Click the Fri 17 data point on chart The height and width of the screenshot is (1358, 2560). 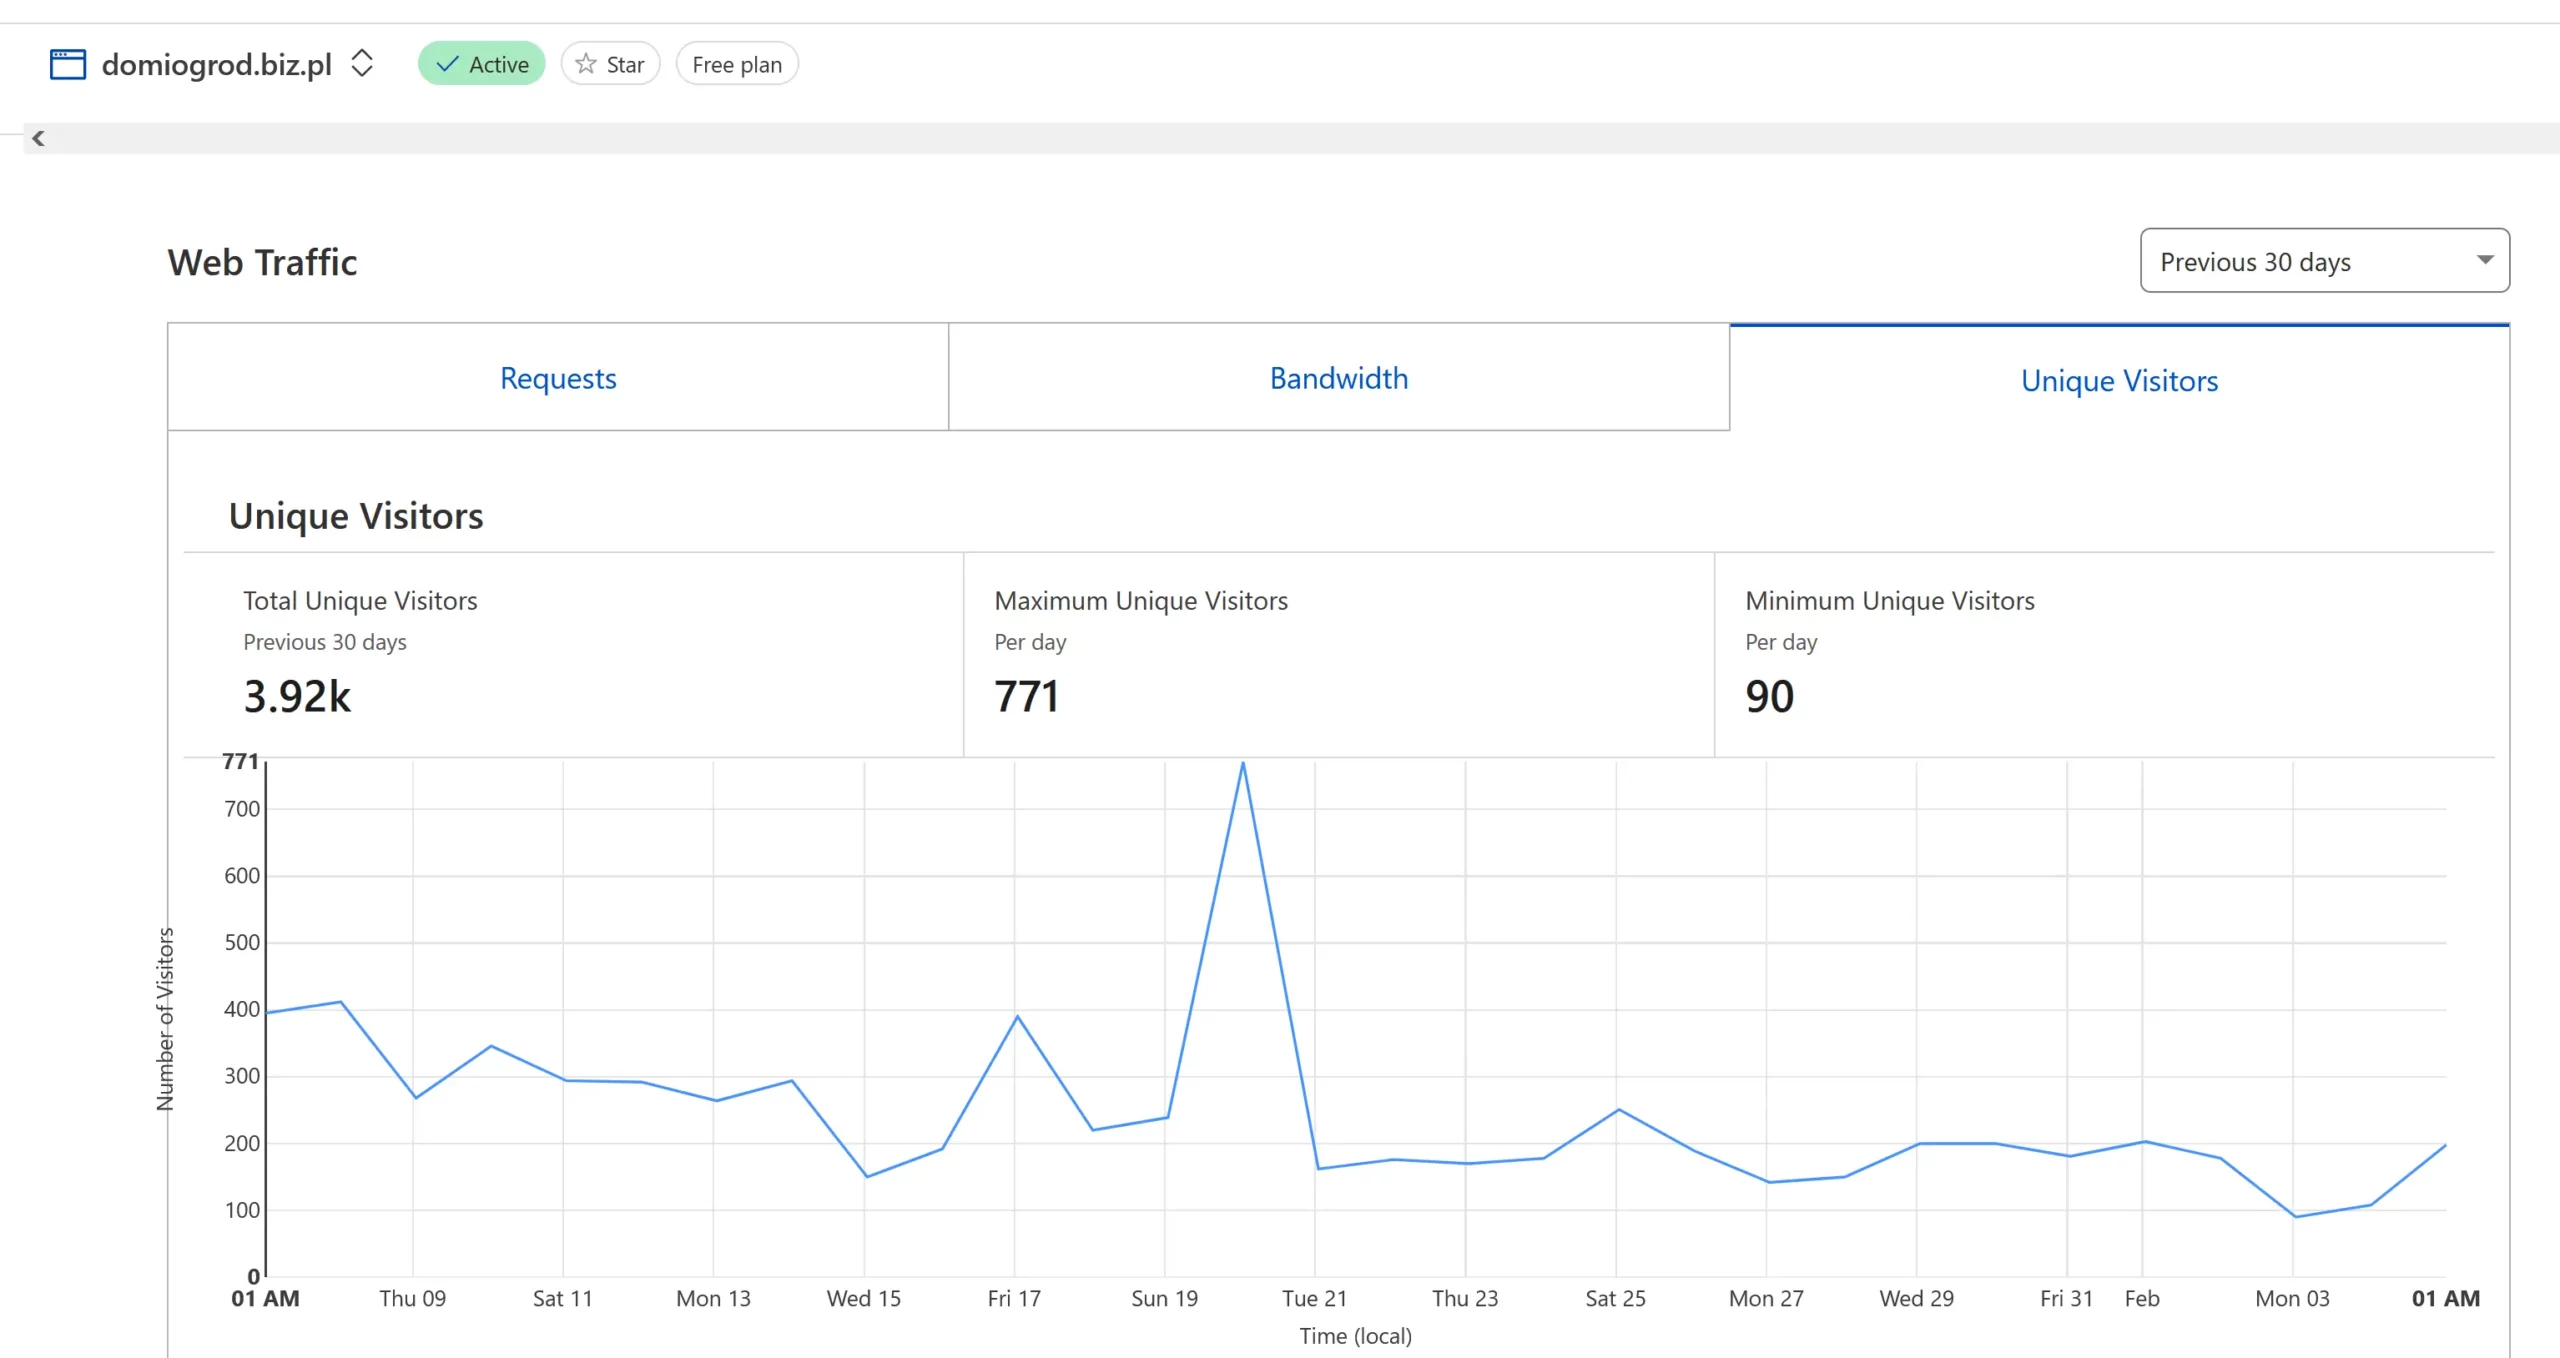pos(1017,1016)
